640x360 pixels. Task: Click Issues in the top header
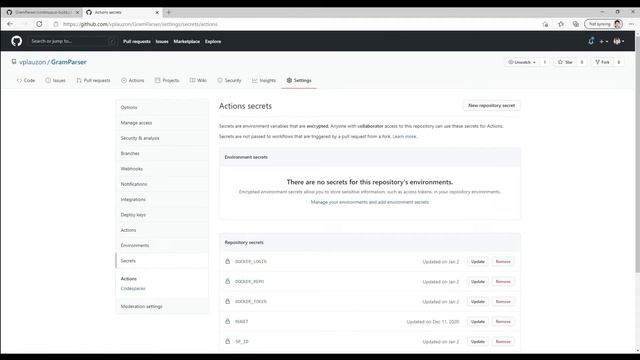[x=162, y=41]
